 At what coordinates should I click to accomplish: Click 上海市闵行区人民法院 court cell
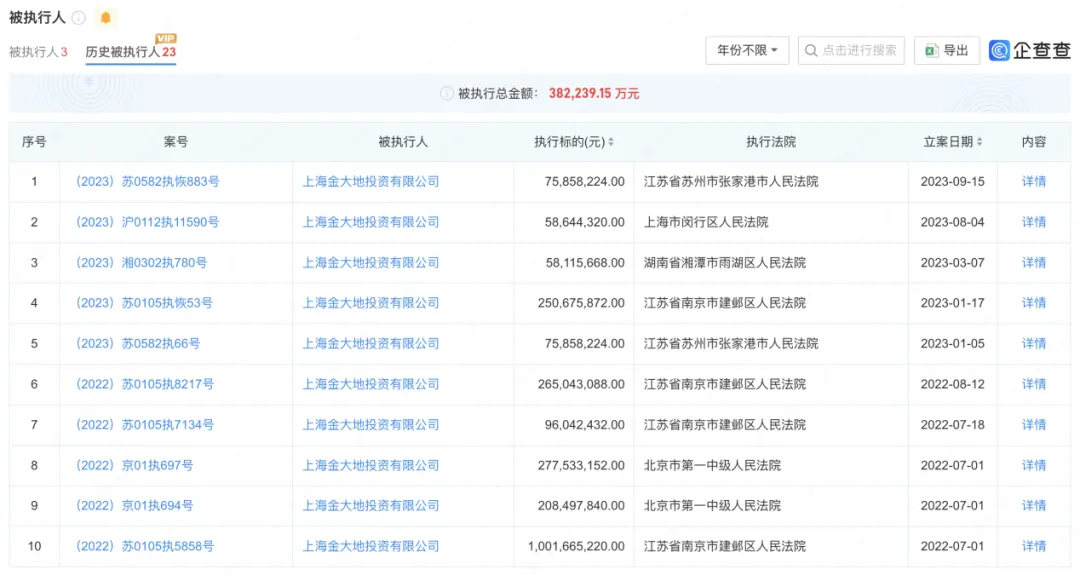706,222
